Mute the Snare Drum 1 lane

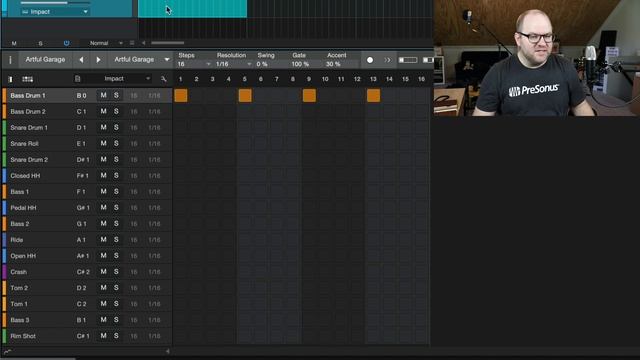(103, 127)
